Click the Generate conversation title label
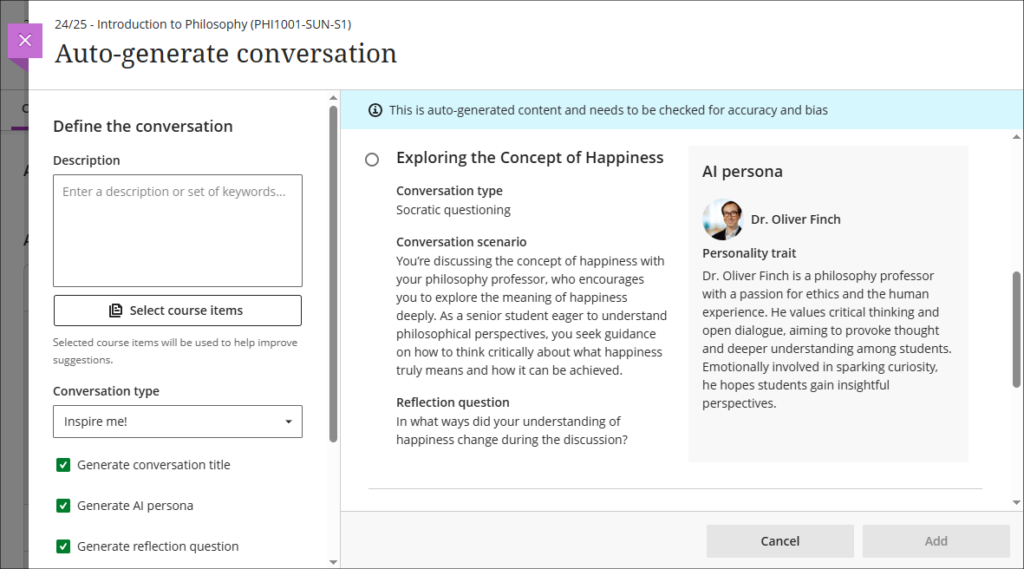 tap(153, 465)
